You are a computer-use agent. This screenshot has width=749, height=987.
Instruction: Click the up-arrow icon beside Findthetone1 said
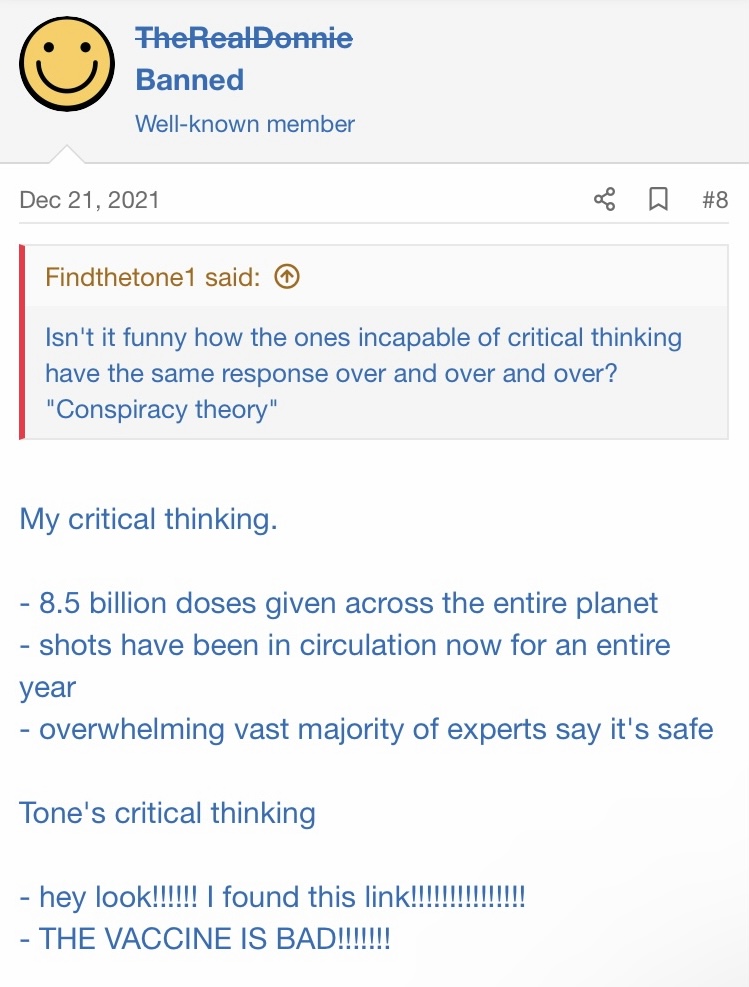click(x=286, y=277)
